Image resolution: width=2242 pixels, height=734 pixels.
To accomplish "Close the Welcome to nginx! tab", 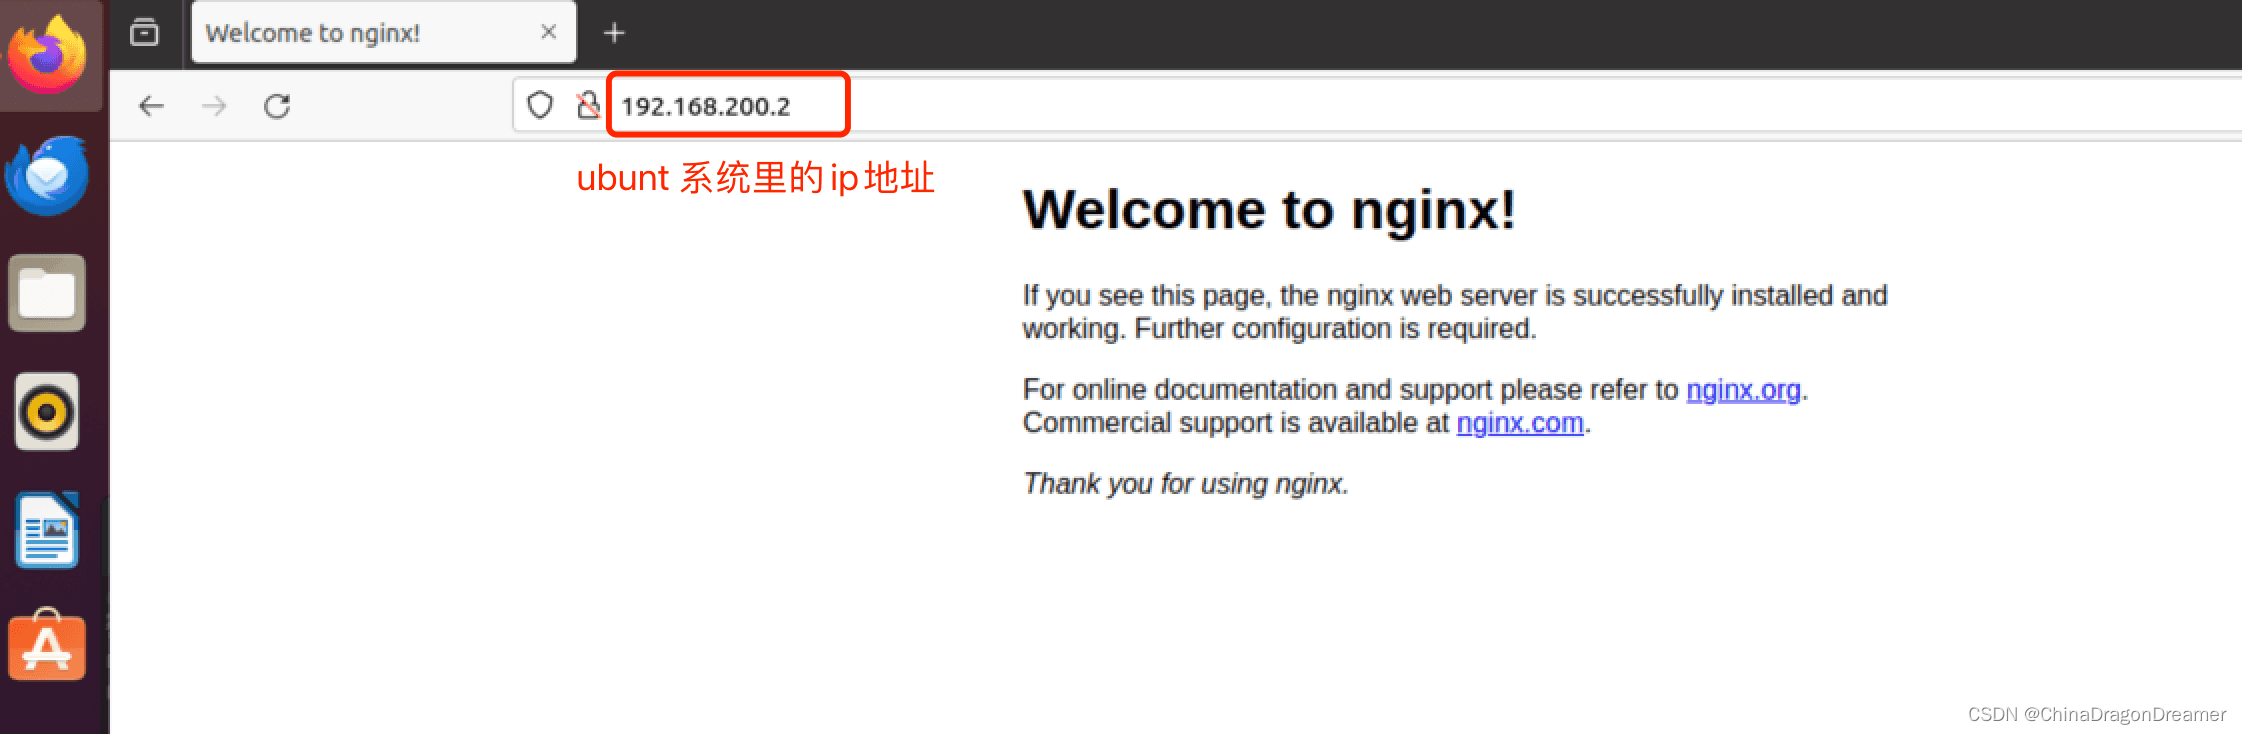I will click(x=548, y=32).
